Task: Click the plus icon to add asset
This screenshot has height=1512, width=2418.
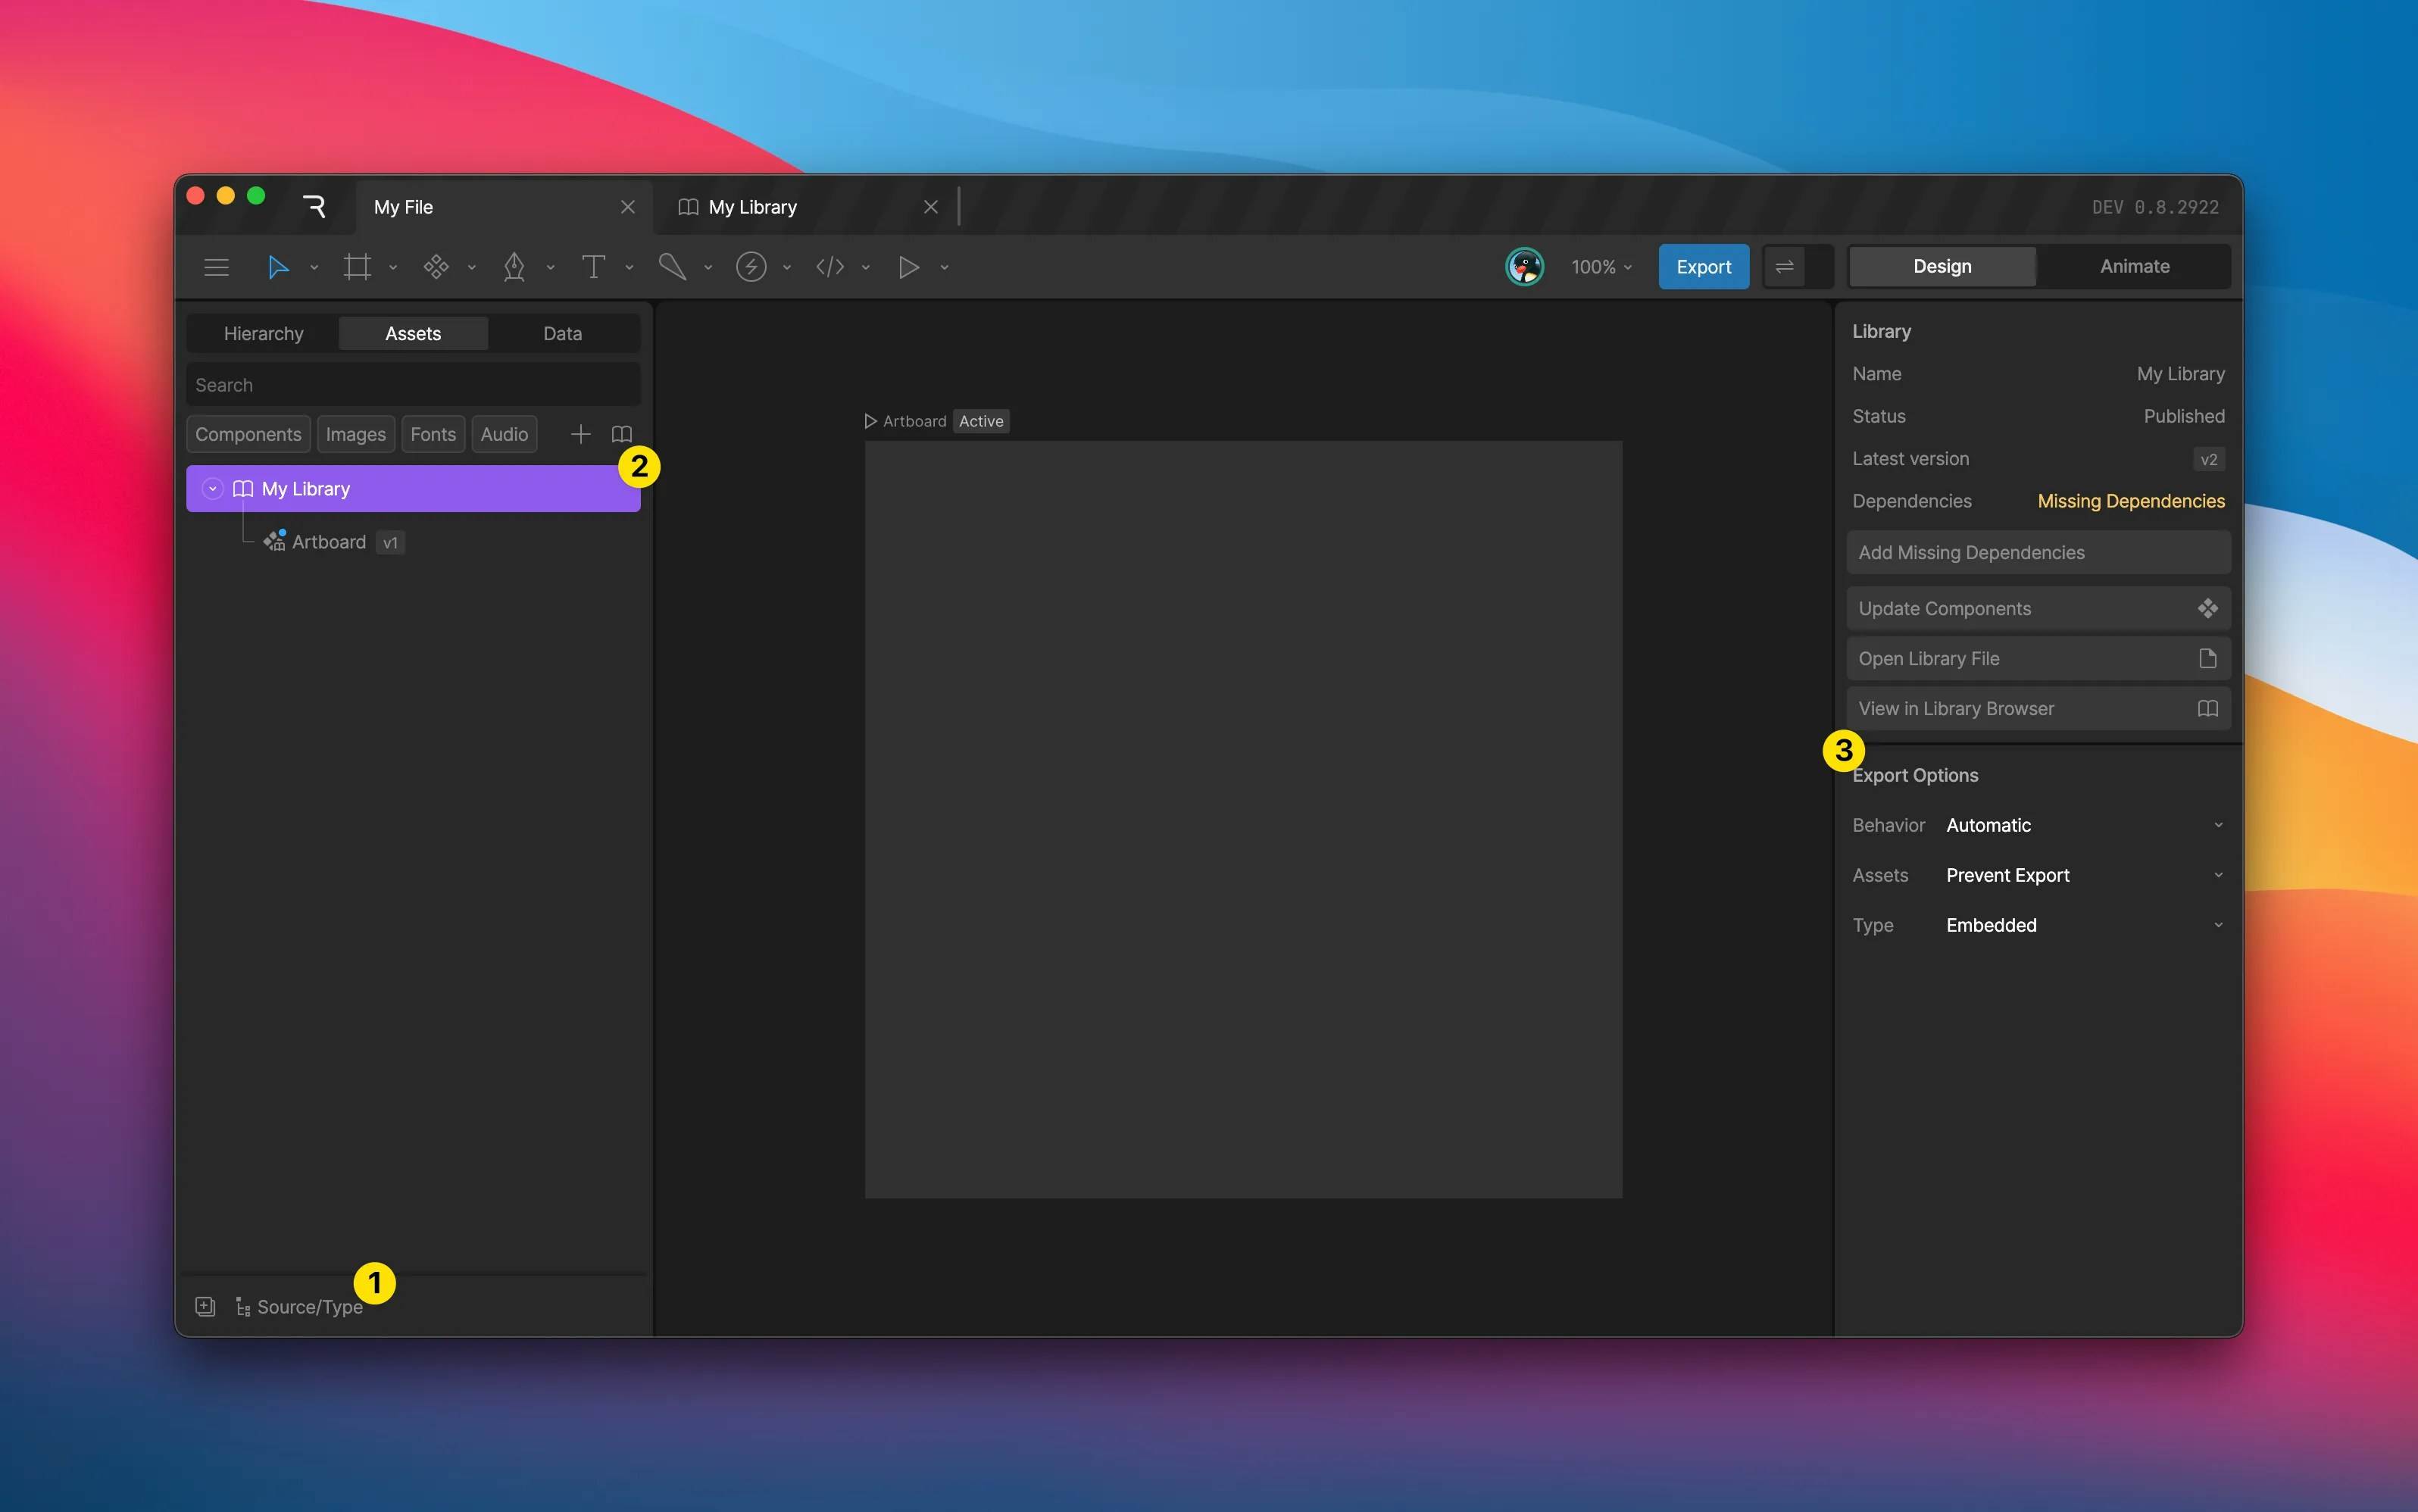Action: pyautogui.click(x=580, y=434)
